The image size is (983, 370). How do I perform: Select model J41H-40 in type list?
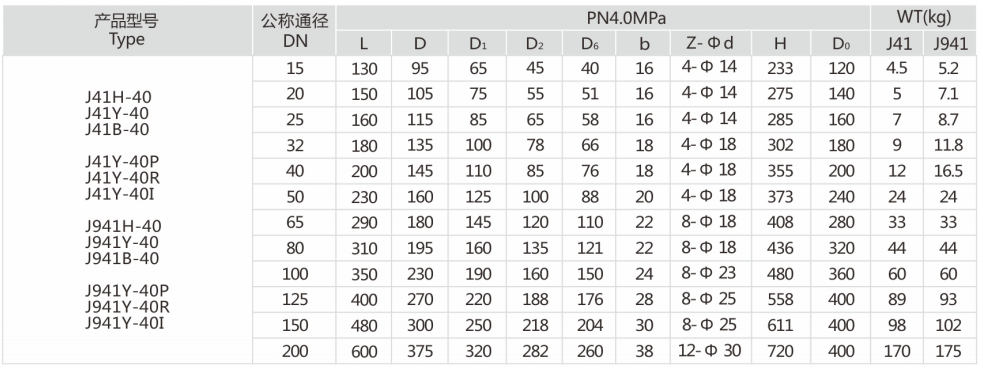[x=118, y=97]
